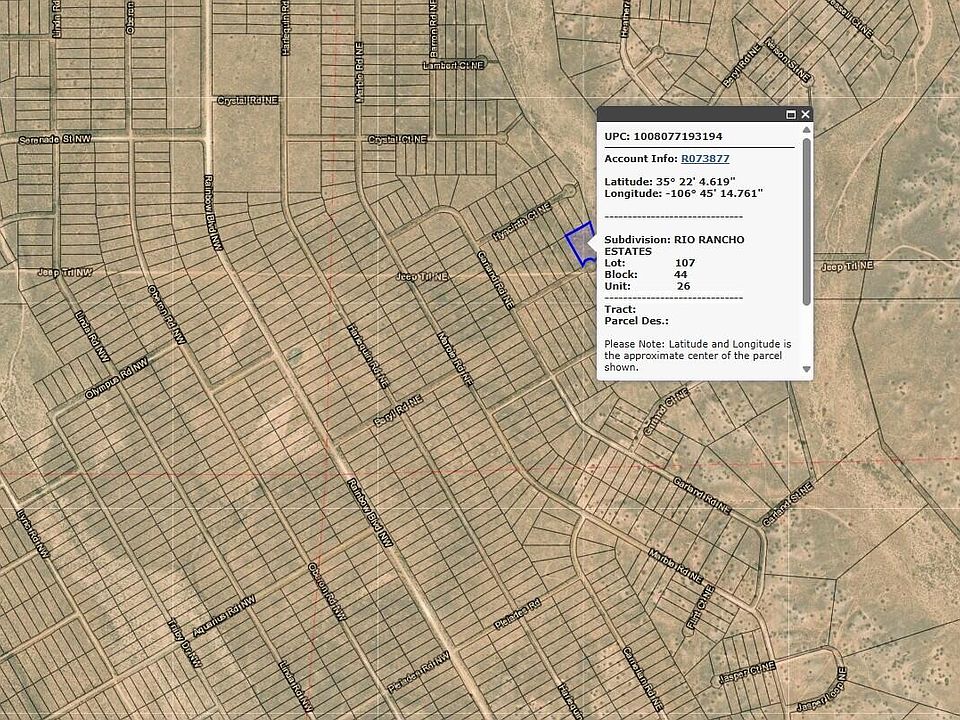
Task: Click the Pleiades Rd street label
Action: tap(517, 616)
